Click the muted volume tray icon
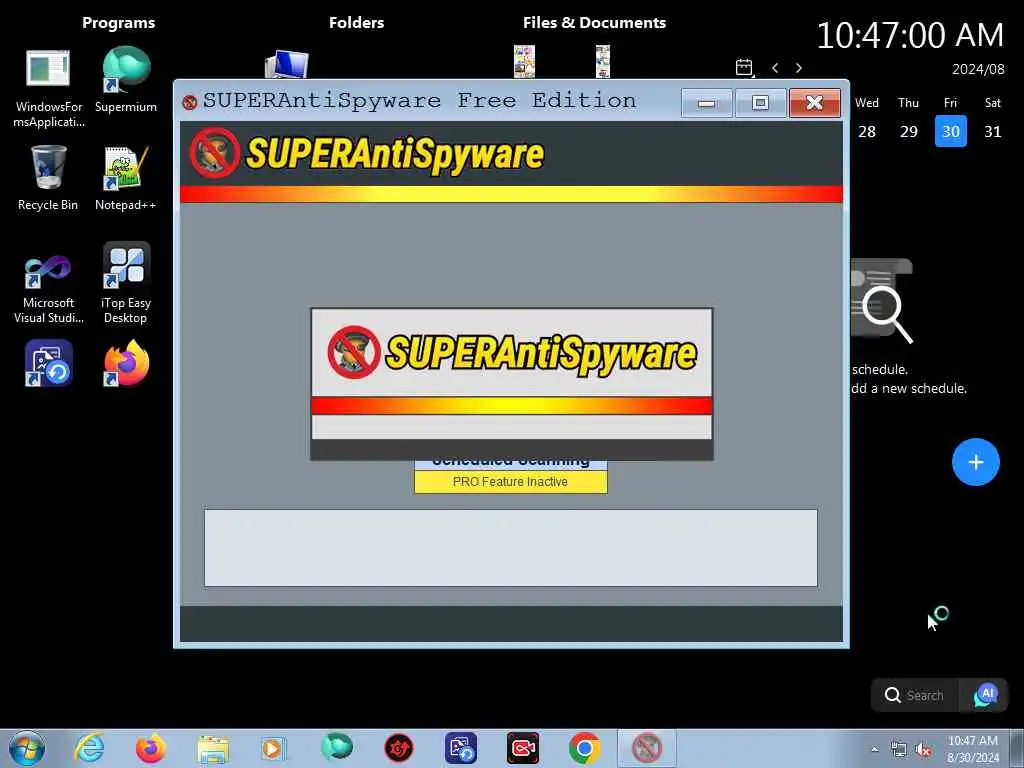The height and width of the screenshot is (768, 1024). click(923, 750)
